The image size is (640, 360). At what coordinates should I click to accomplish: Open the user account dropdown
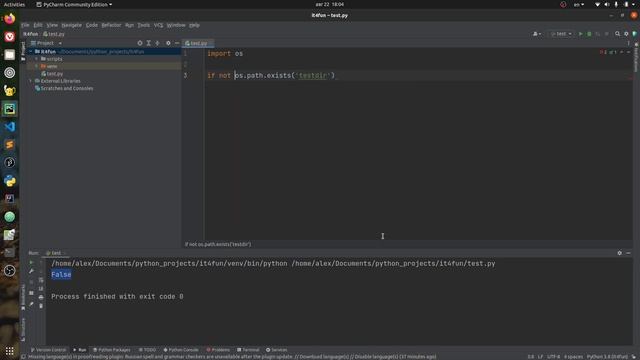(537, 34)
